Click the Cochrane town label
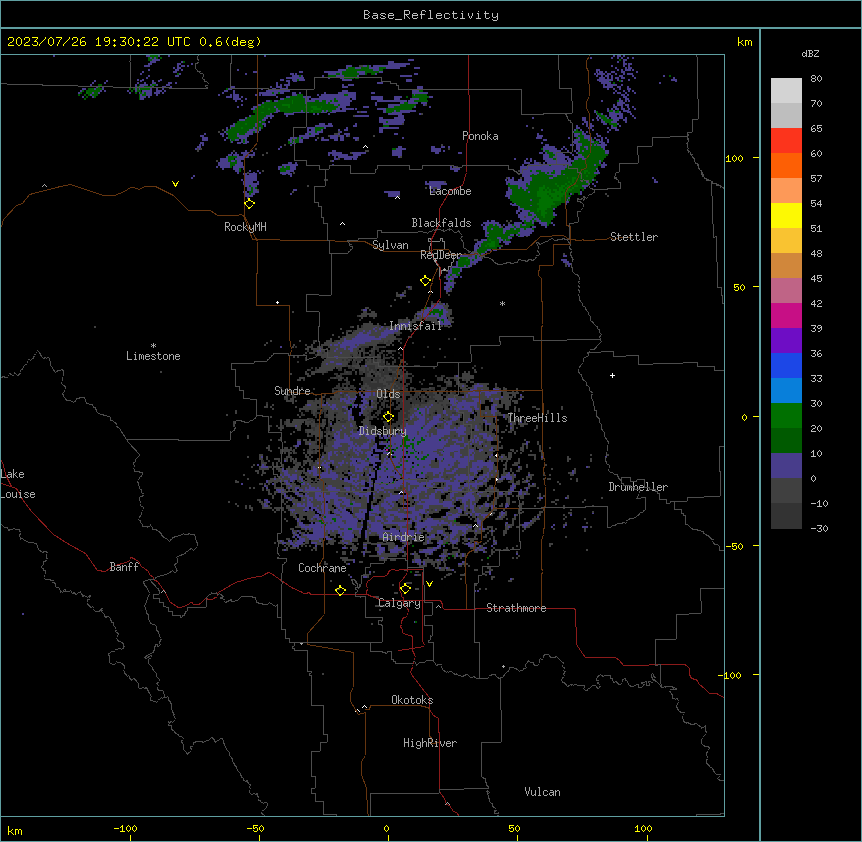 322,568
